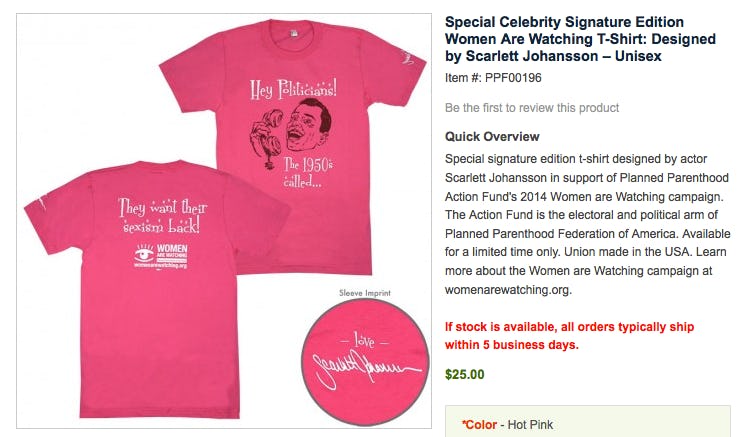Click the man with telephone graphic

(290, 132)
